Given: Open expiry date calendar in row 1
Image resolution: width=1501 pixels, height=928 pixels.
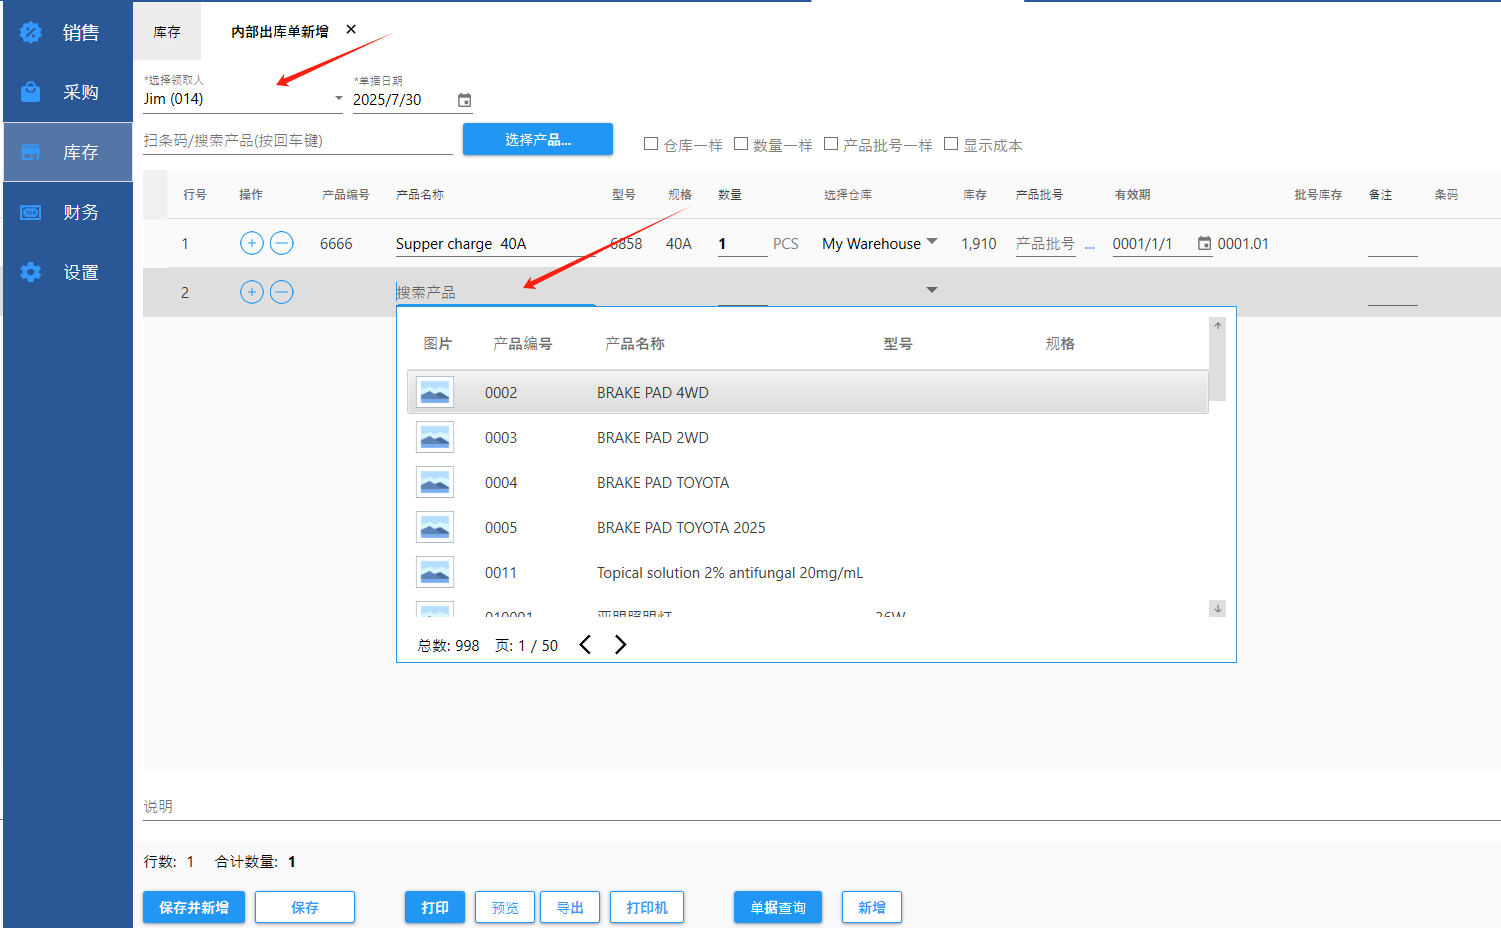Looking at the screenshot, I should pos(1204,243).
